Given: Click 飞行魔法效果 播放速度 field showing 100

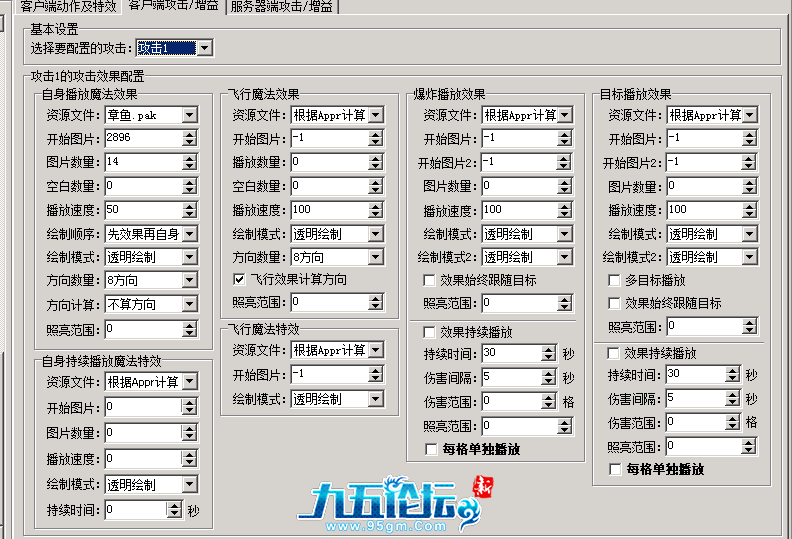Looking at the screenshot, I should (329, 210).
